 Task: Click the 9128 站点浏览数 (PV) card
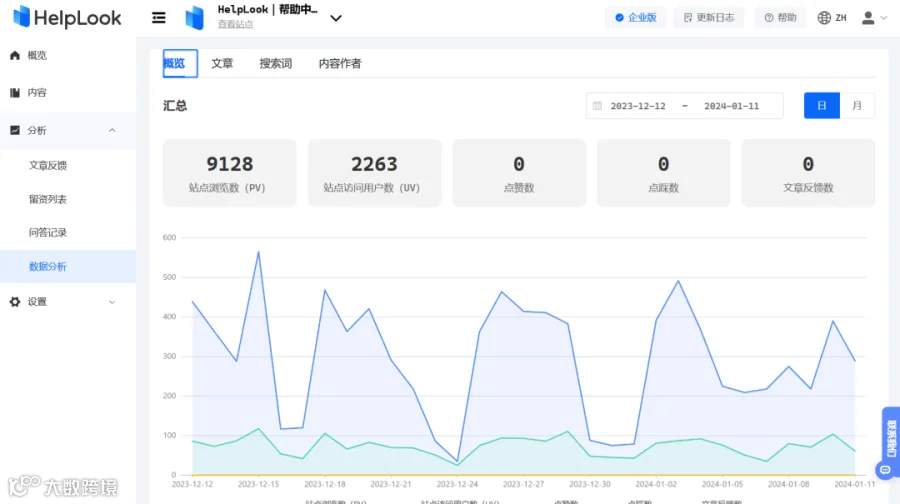pyautogui.click(x=230, y=173)
